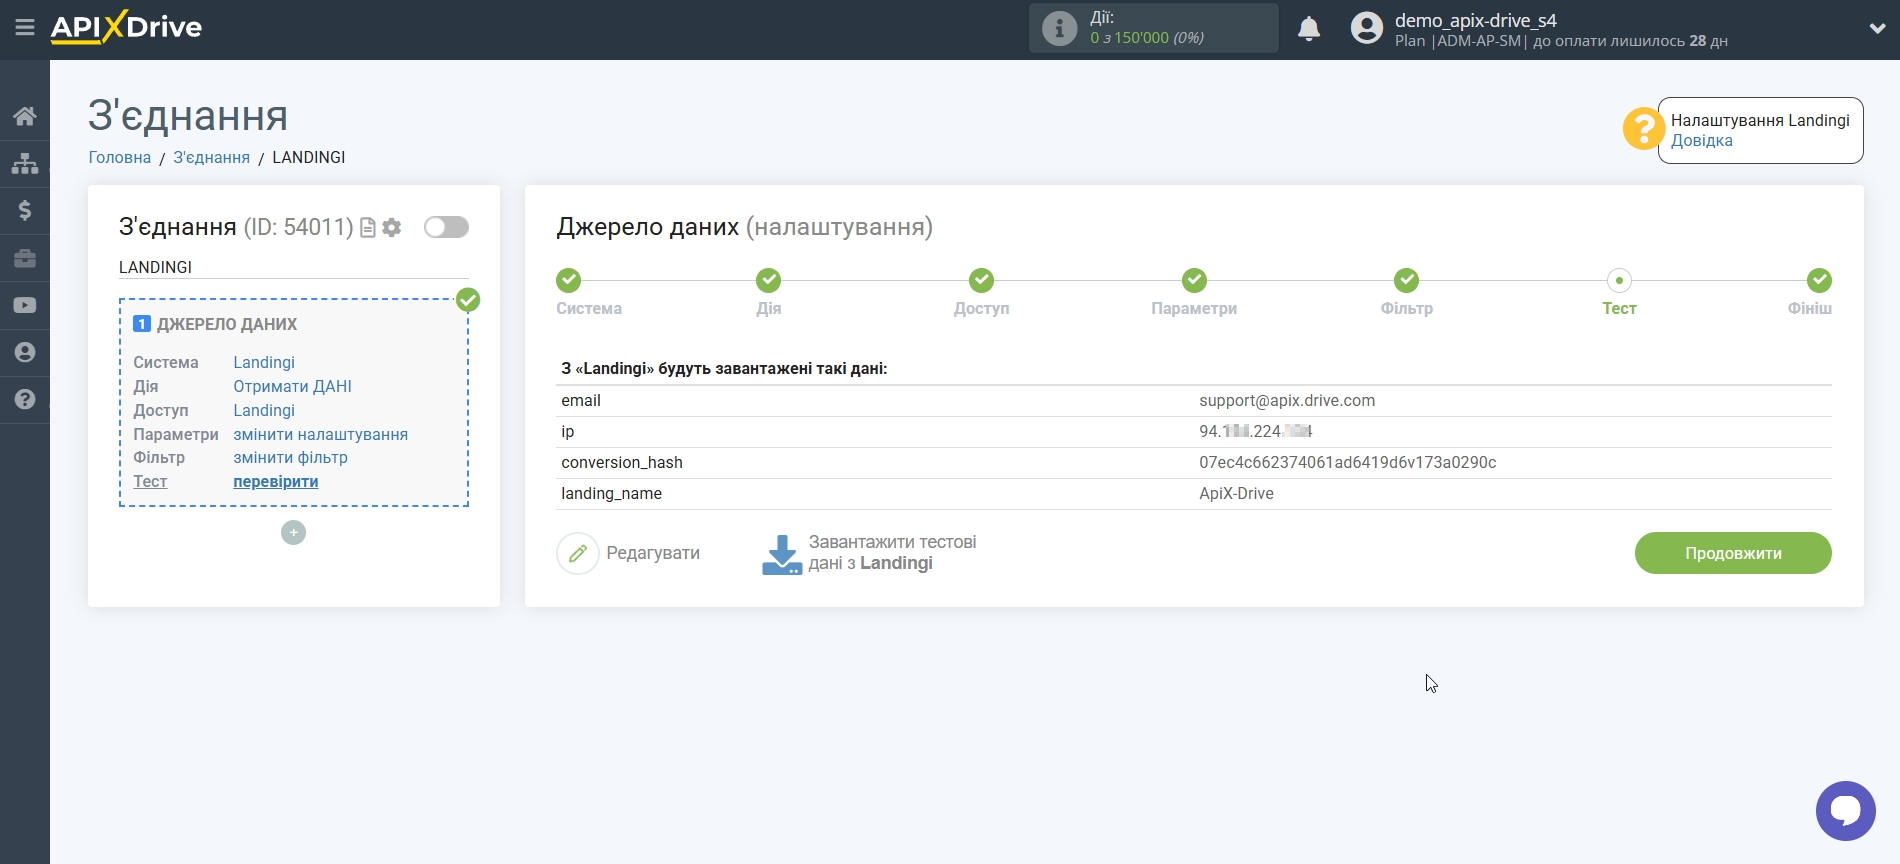Toggle the connection on/off switch

(x=446, y=227)
